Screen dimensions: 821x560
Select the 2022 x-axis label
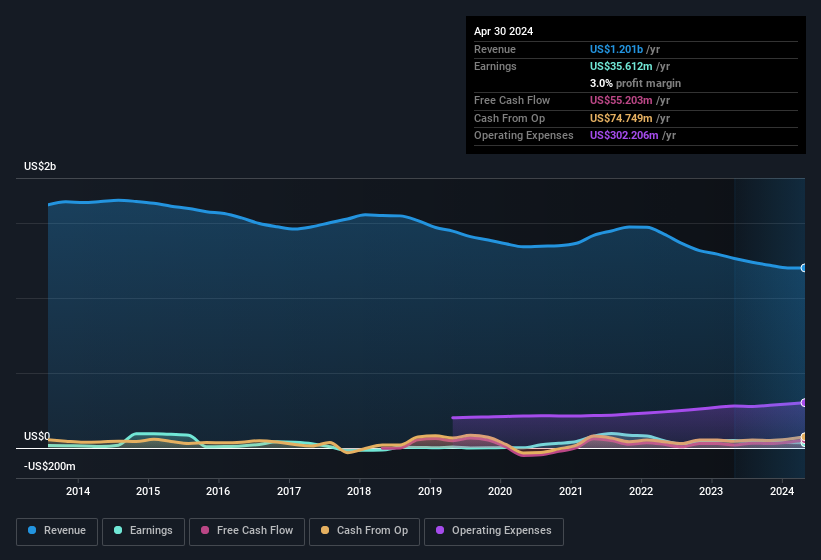[641, 491]
